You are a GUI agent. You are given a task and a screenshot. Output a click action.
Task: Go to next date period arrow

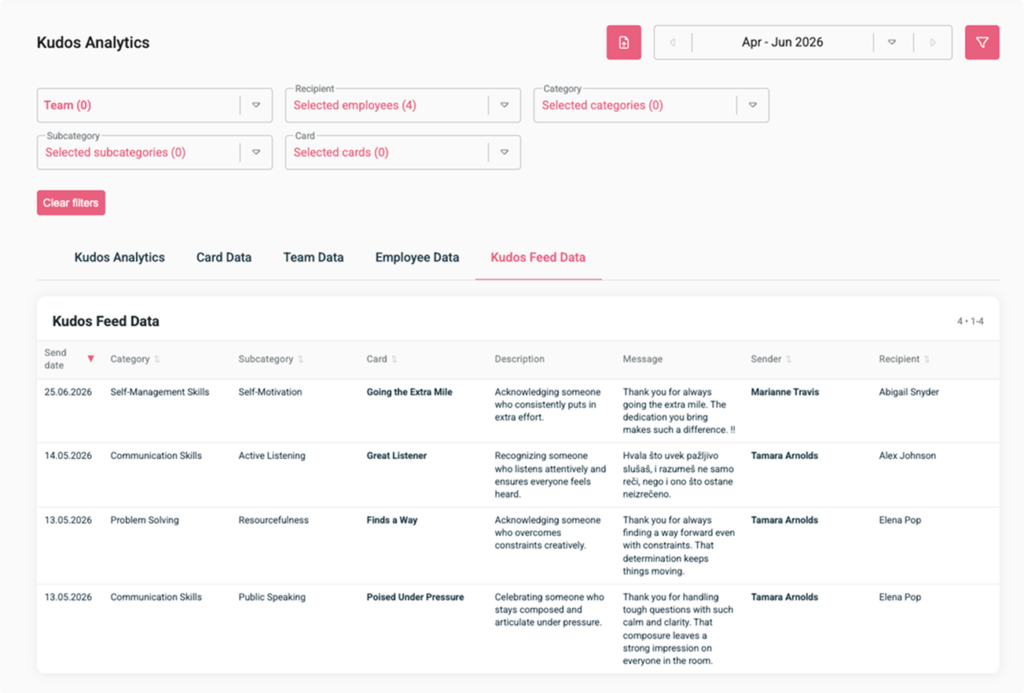tap(933, 42)
